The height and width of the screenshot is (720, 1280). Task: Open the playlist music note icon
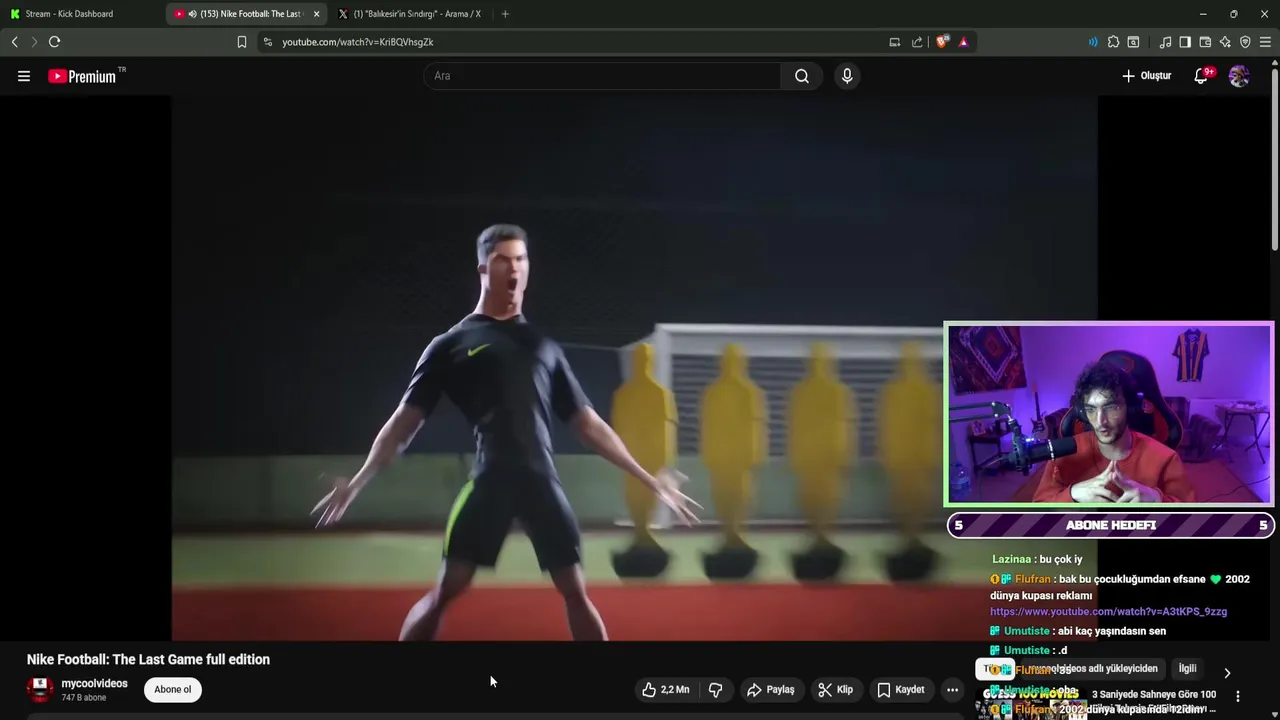[1165, 42]
